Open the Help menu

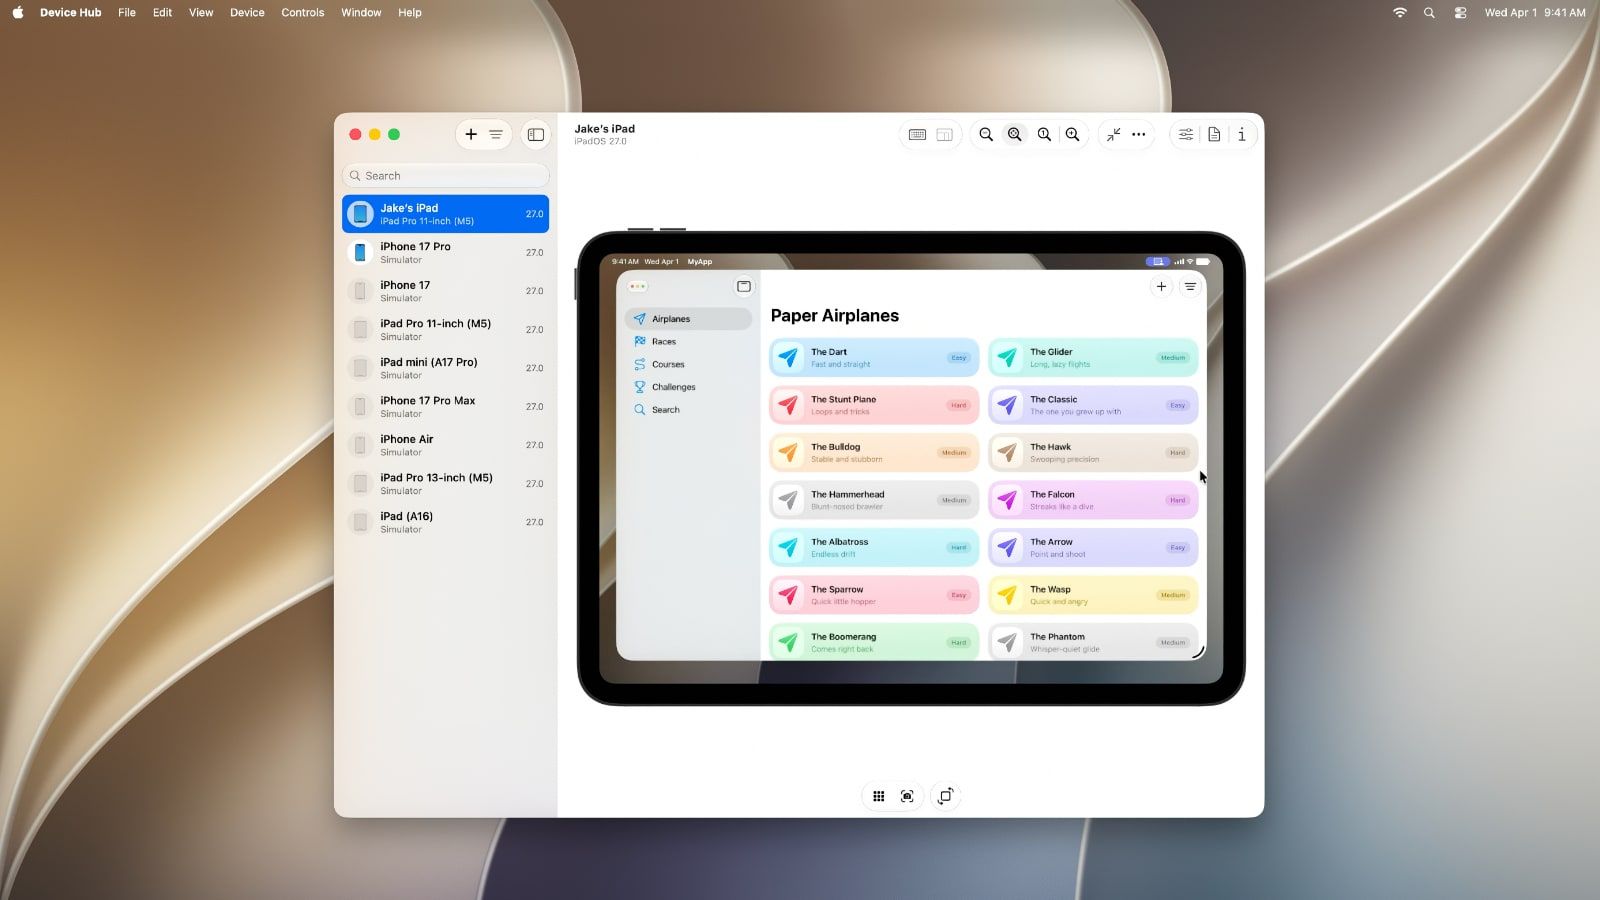click(x=410, y=13)
